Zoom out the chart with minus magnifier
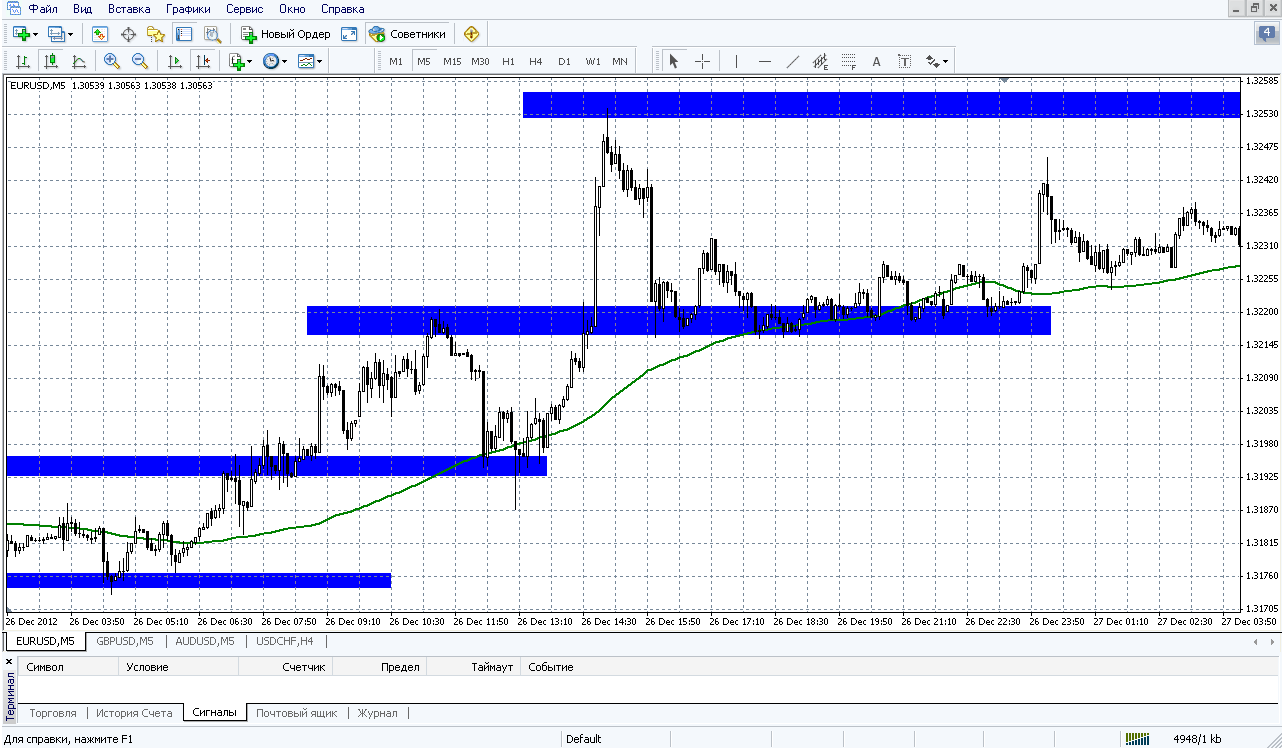Image resolution: width=1286 pixels, height=748 pixels. pyautogui.click(x=140, y=61)
